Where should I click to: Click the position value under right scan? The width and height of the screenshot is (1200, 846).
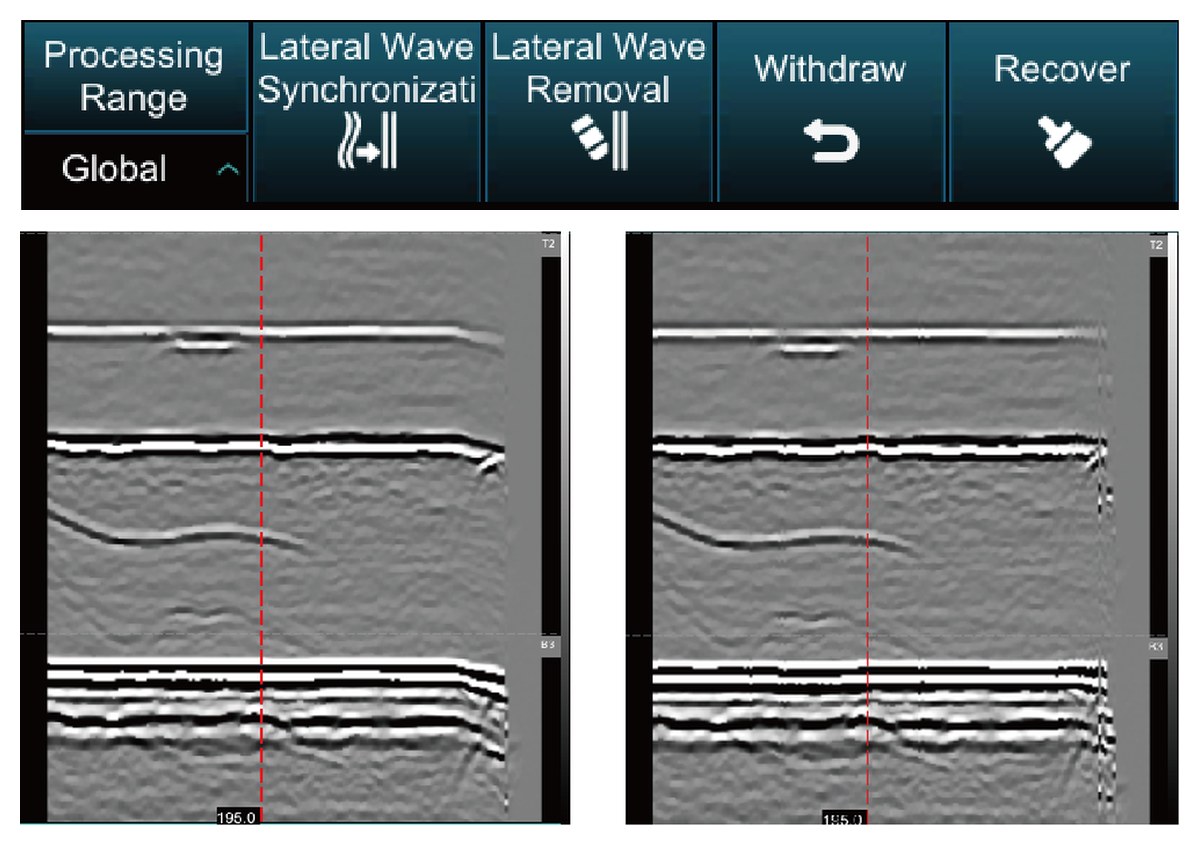(x=844, y=817)
